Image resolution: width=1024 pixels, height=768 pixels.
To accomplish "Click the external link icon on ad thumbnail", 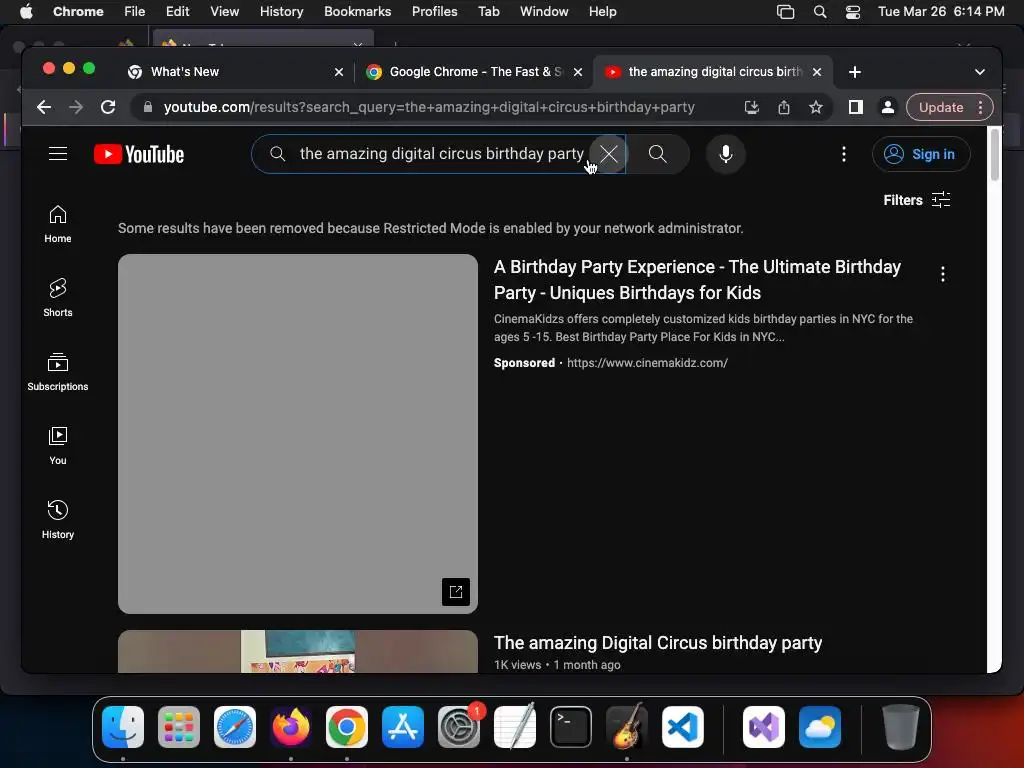I will point(456,592).
